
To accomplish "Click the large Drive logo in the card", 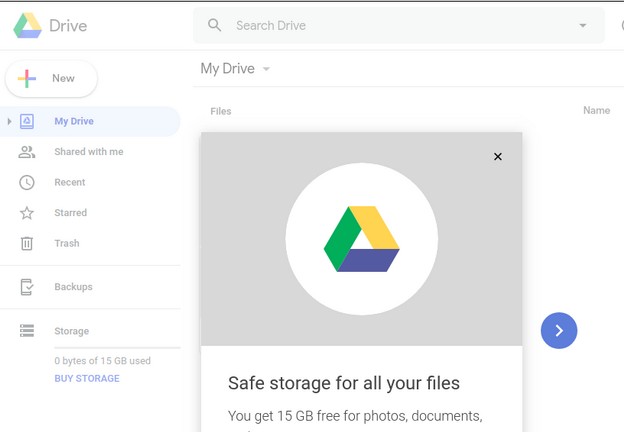I will (x=361, y=239).
